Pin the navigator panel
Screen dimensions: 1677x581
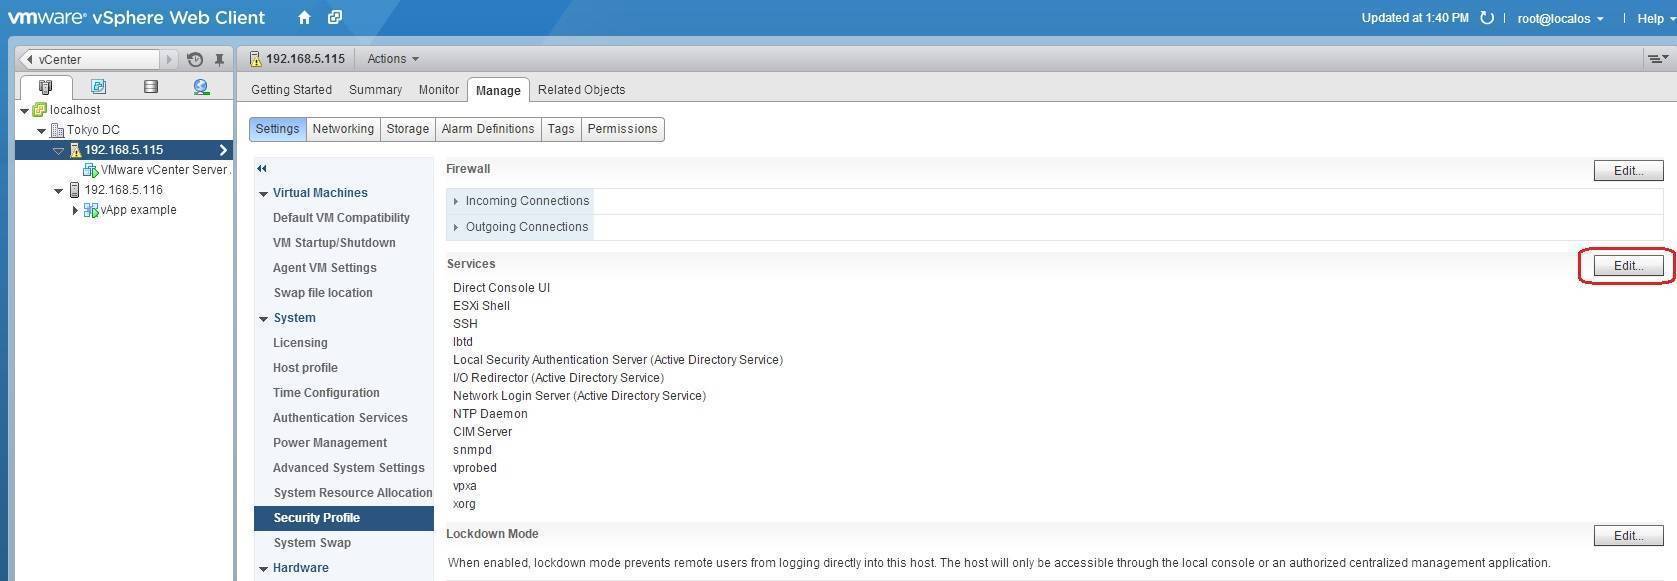coord(219,60)
